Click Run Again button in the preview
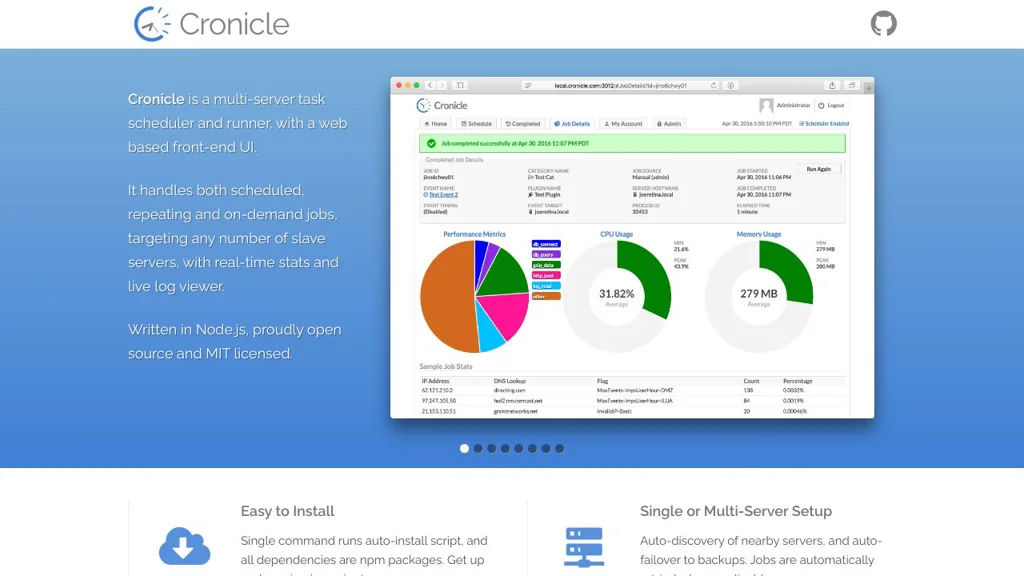This screenshot has height=576, width=1024. point(818,169)
